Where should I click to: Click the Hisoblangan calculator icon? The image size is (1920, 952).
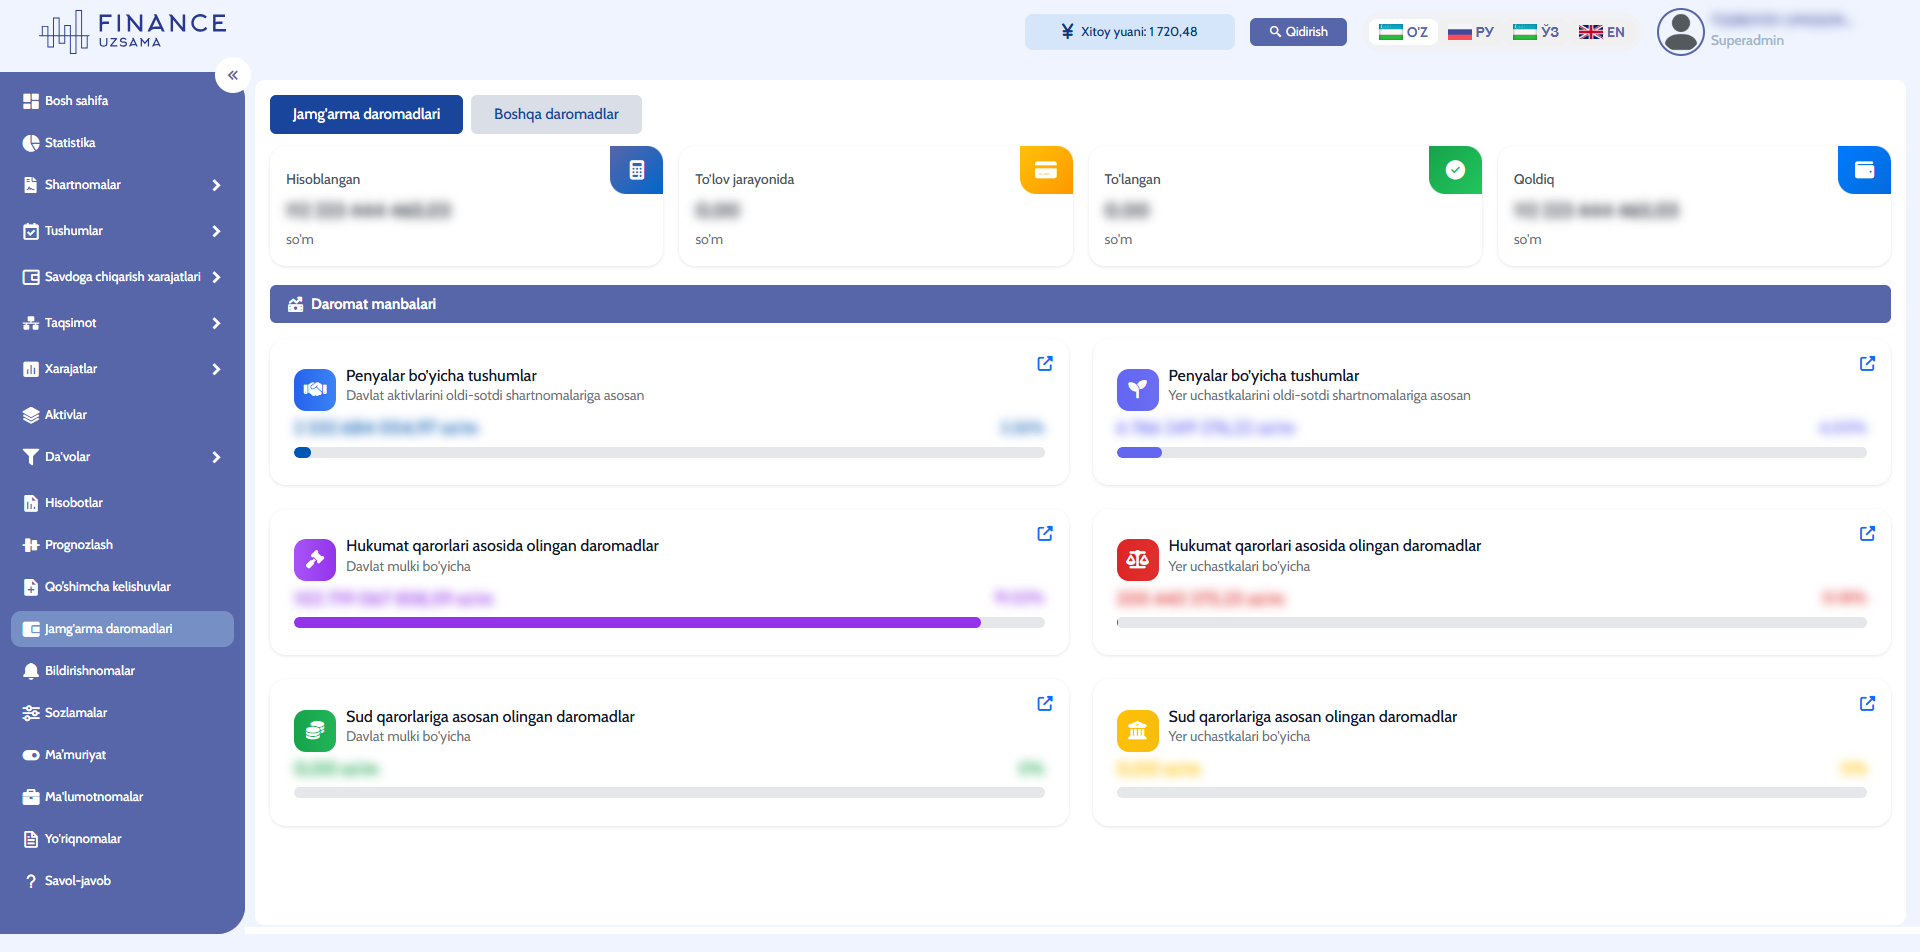click(637, 171)
